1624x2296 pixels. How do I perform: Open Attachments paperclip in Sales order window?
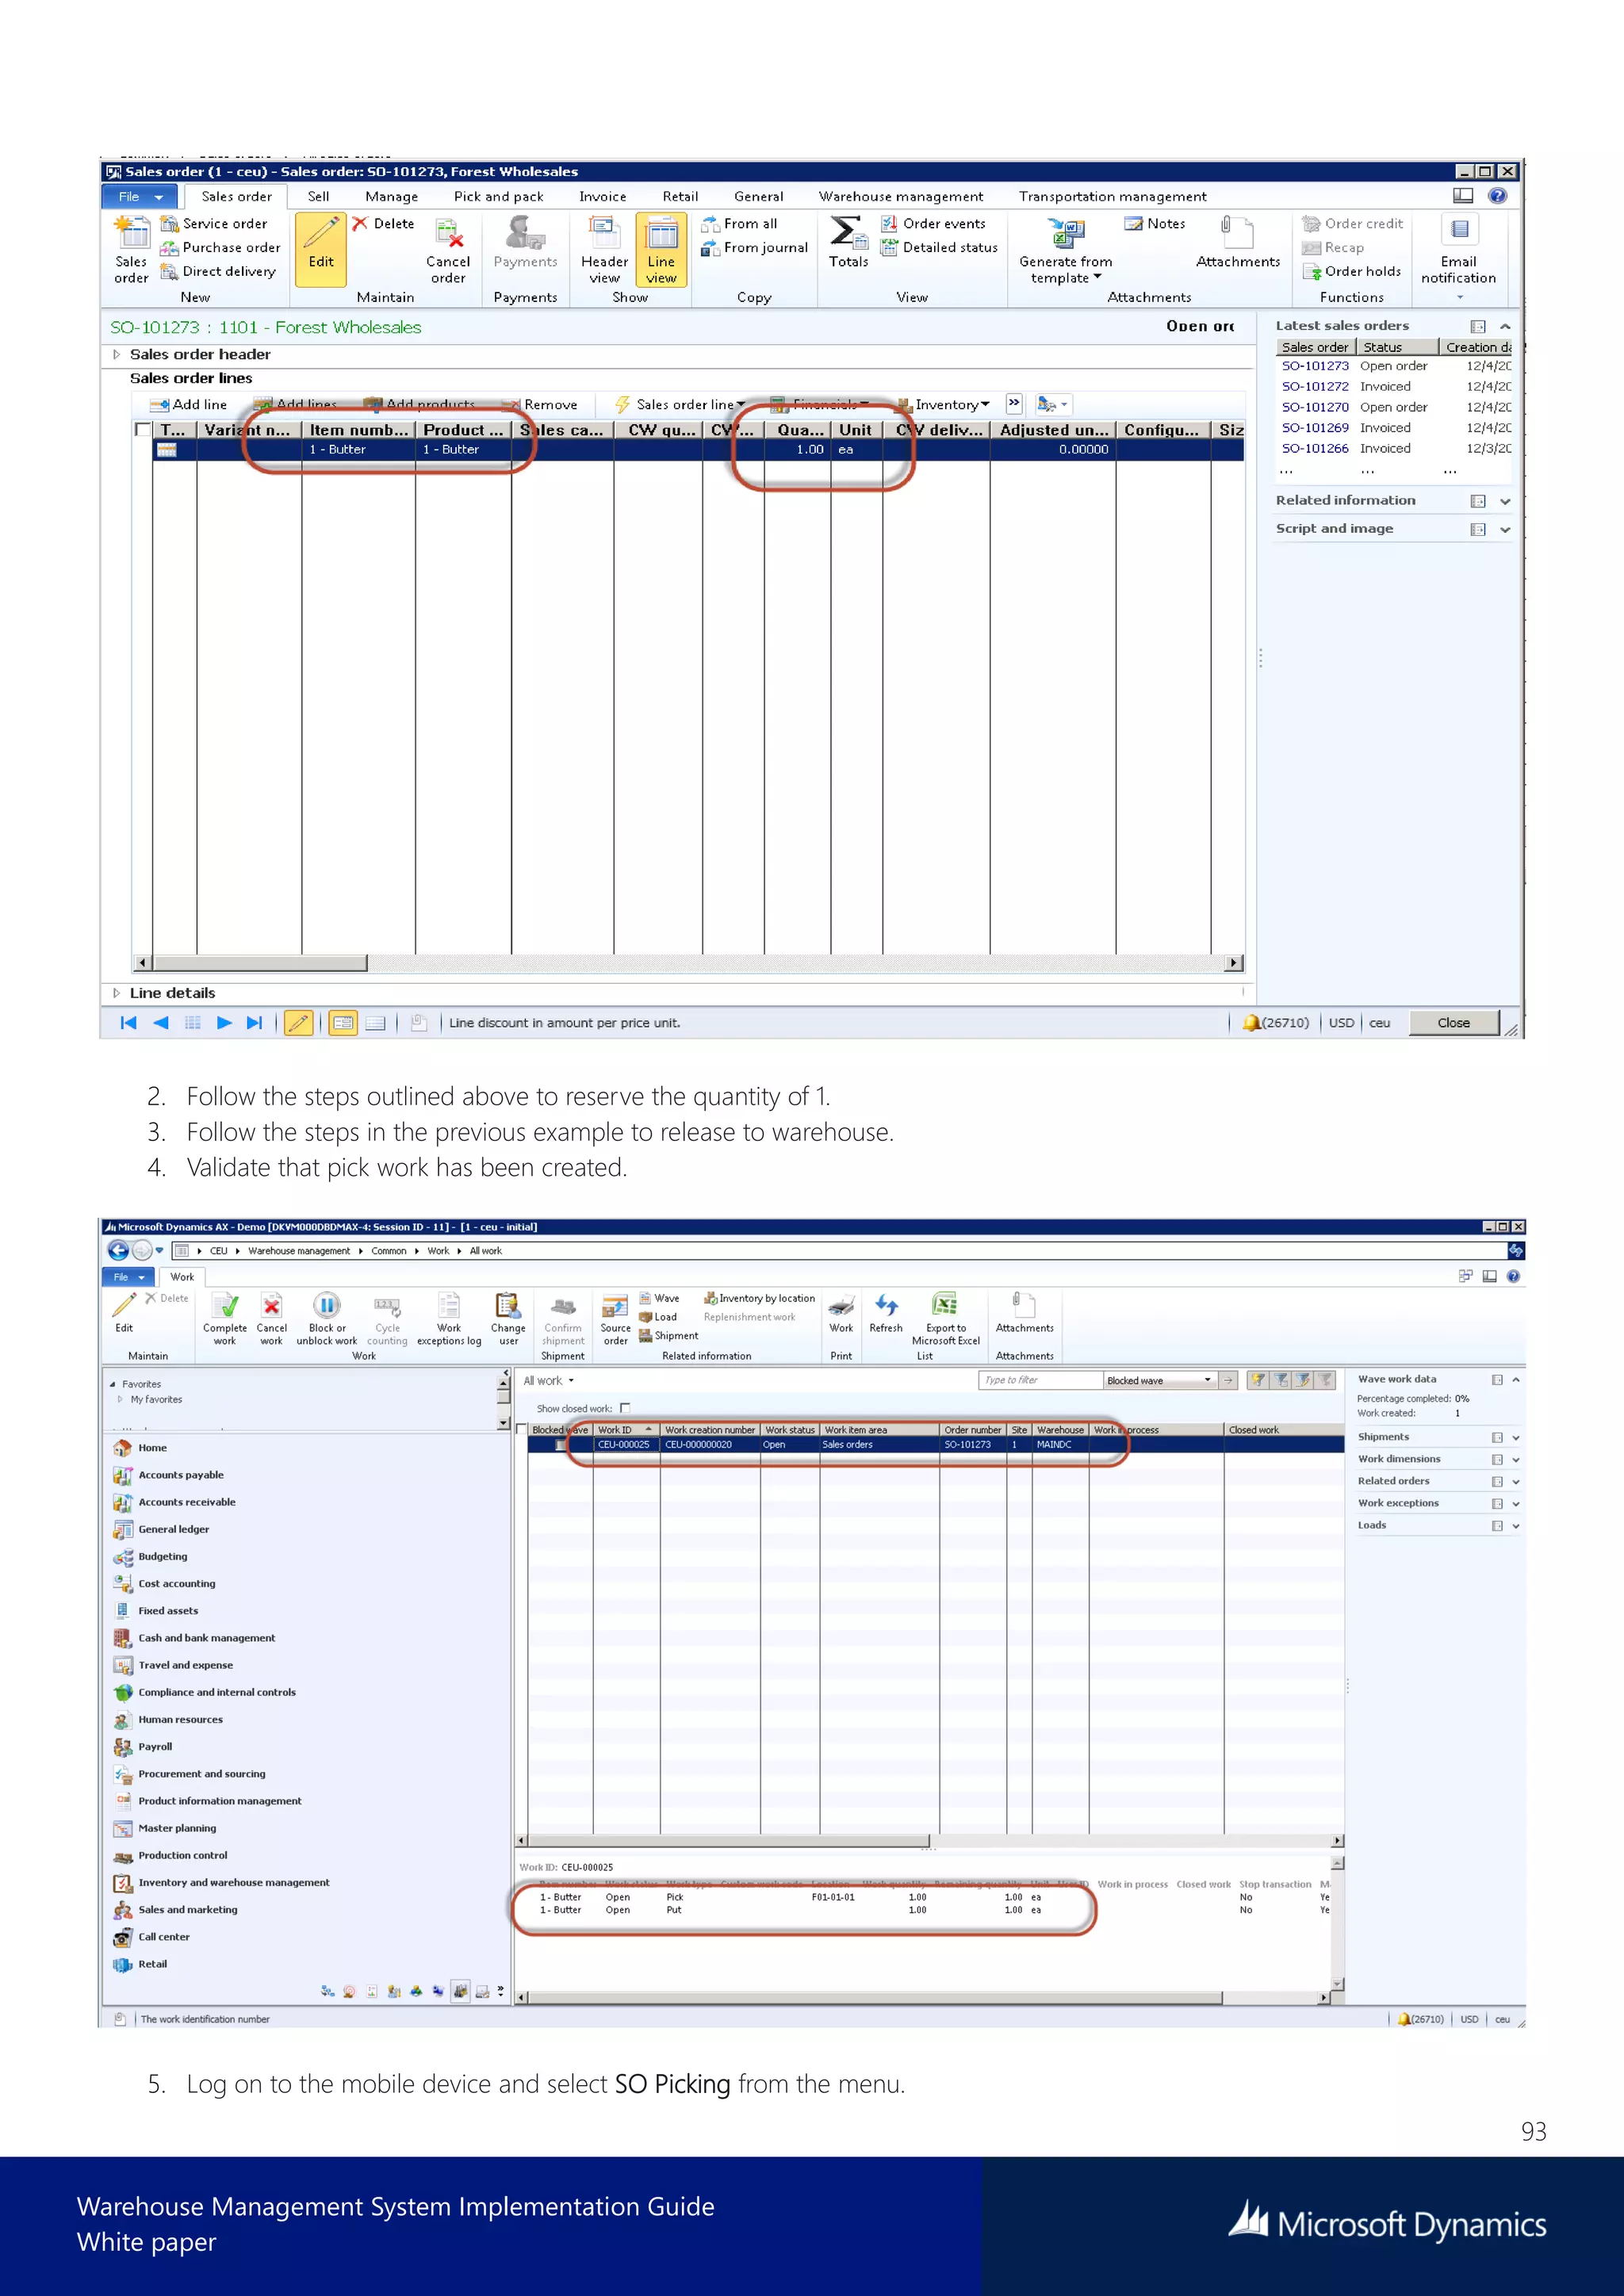(1237, 232)
